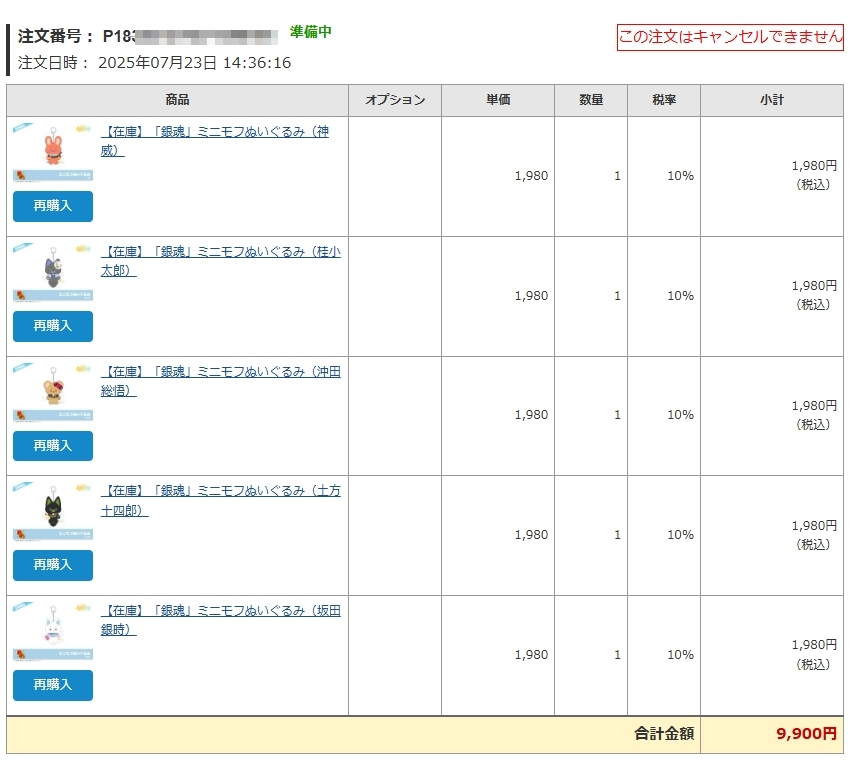Click the 合計金額 label
The height and width of the screenshot is (762, 854).
pyautogui.click(x=664, y=734)
